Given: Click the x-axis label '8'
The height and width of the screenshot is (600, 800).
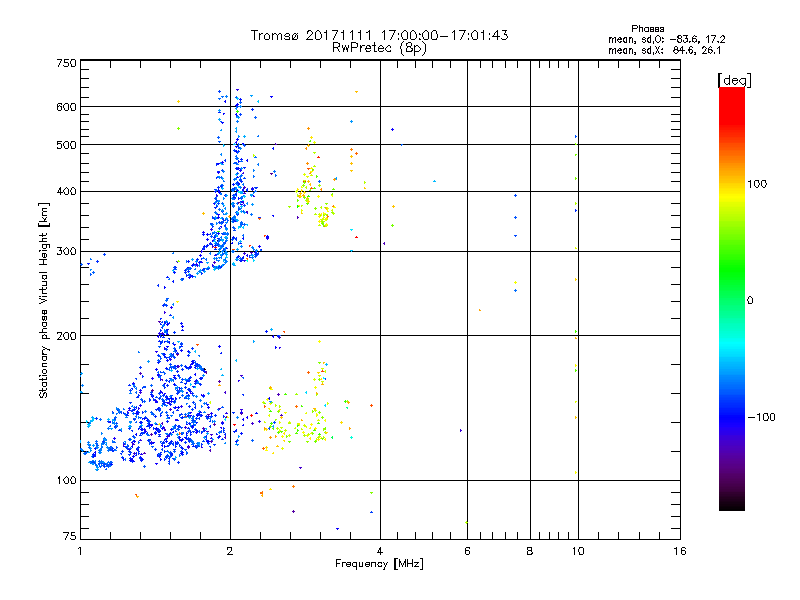Looking at the screenshot, I should 530,551.
